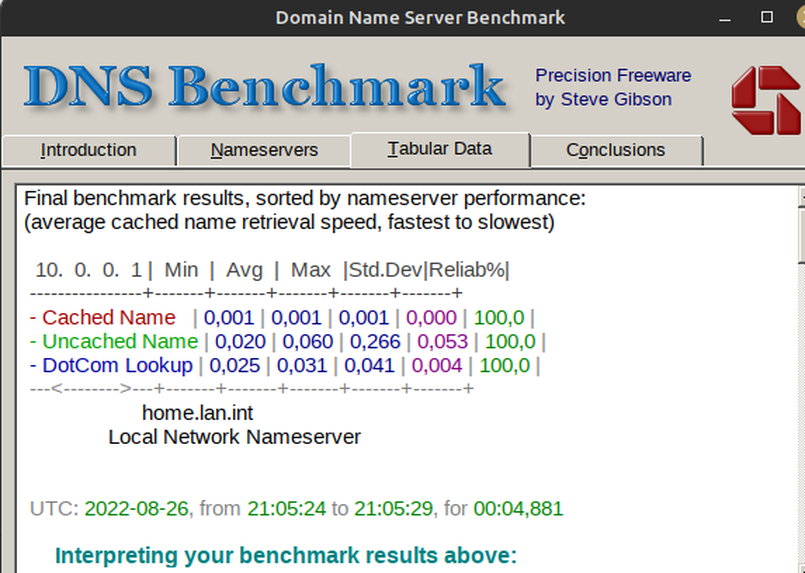Viewport: 805px width, 573px height.
Task: Click the 'Max' column header
Action: coord(311,270)
